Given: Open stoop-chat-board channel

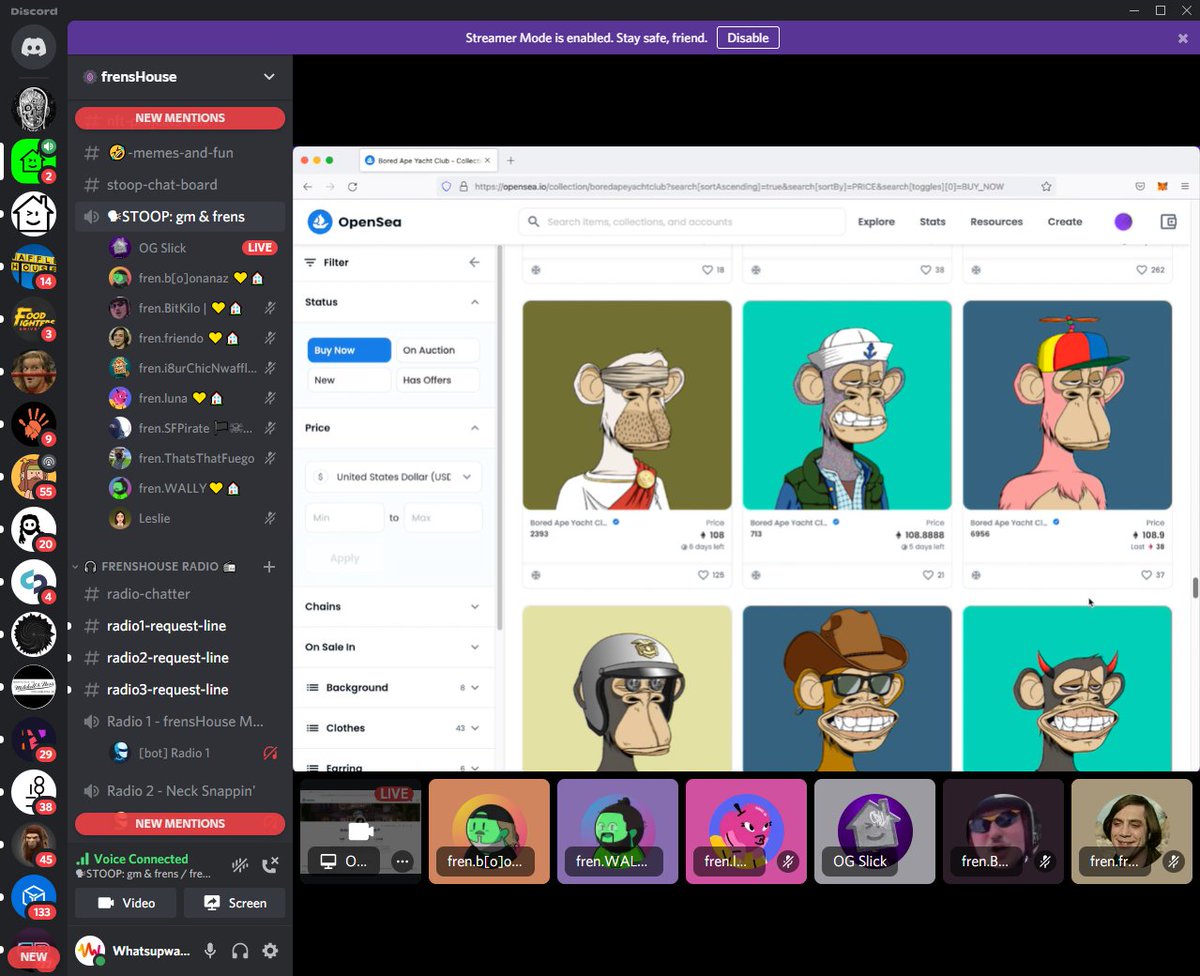Looking at the screenshot, I should tap(180, 185).
